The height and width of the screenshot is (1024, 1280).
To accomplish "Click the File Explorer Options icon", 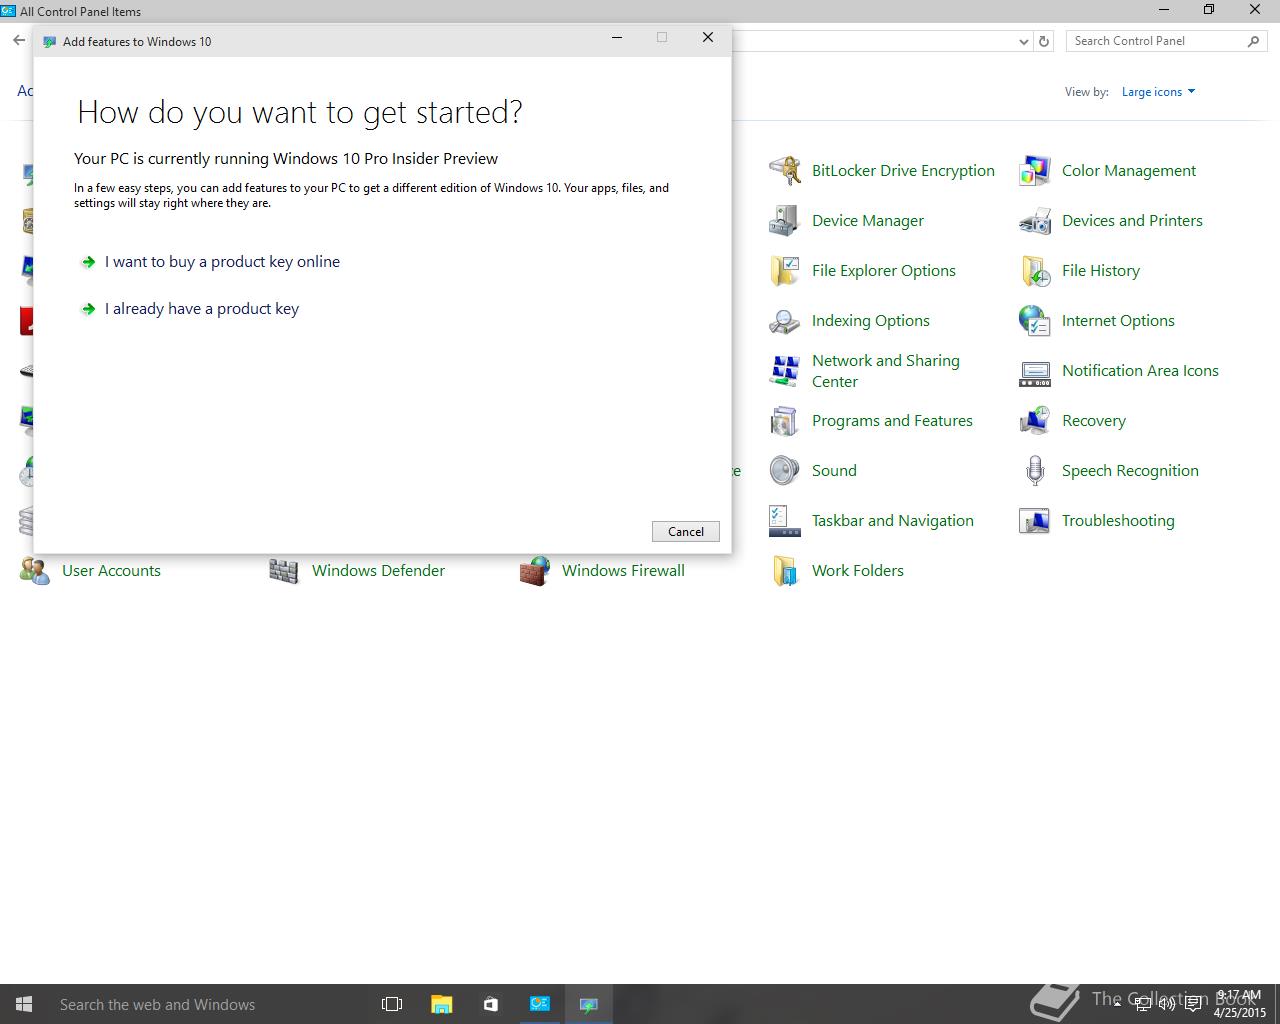I will (785, 271).
